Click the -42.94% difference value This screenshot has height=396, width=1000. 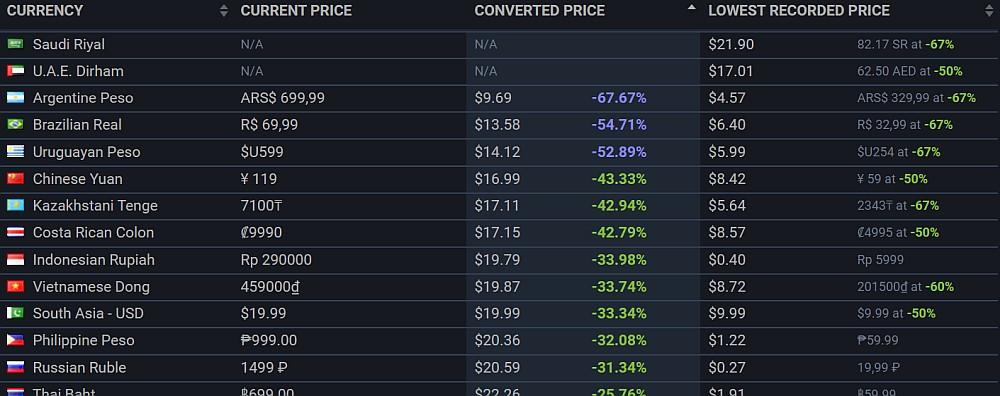point(619,205)
